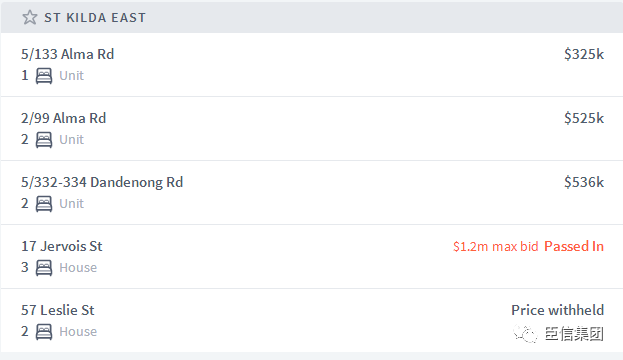Click the bed icon for 17 Jervois St
The image size is (623, 360).
pos(44,267)
